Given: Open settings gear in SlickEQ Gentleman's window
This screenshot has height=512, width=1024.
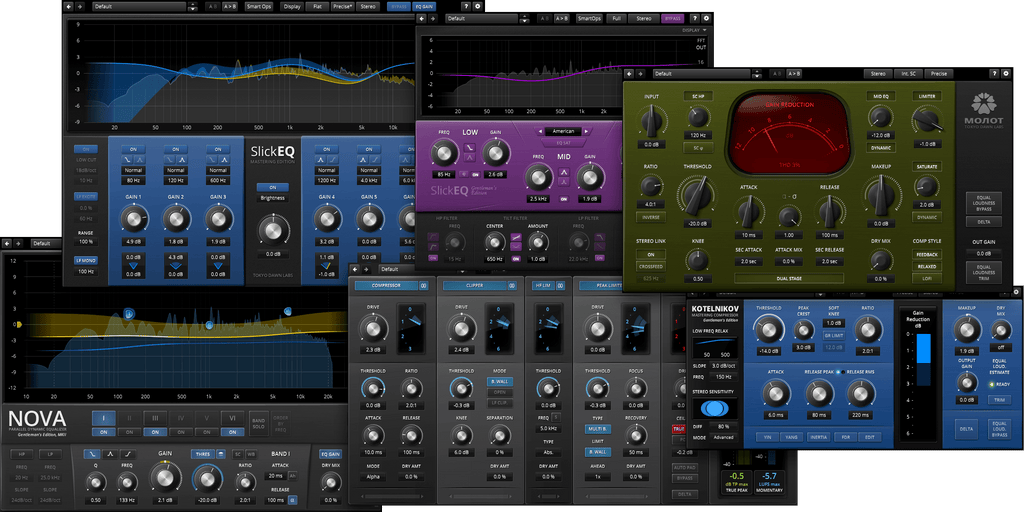Looking at the screenshot, I should click(705, 18).
